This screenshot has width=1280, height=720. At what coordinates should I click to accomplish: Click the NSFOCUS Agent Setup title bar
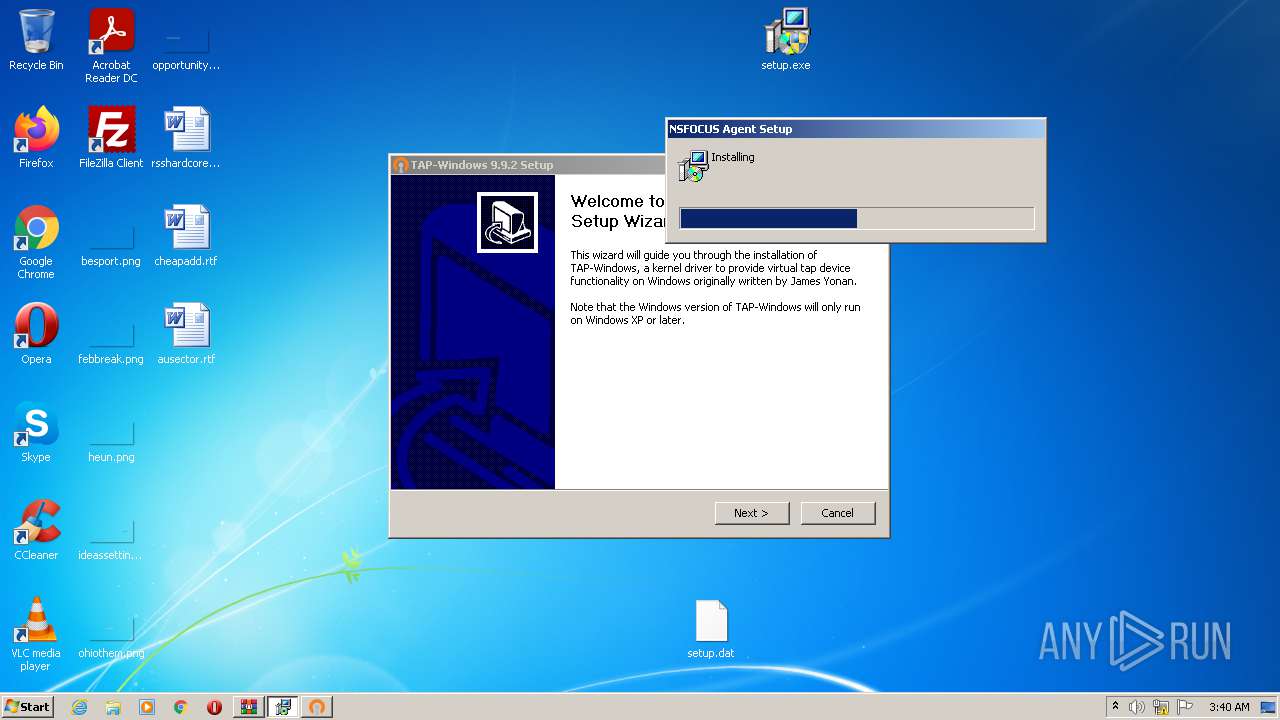click(856, 128)
